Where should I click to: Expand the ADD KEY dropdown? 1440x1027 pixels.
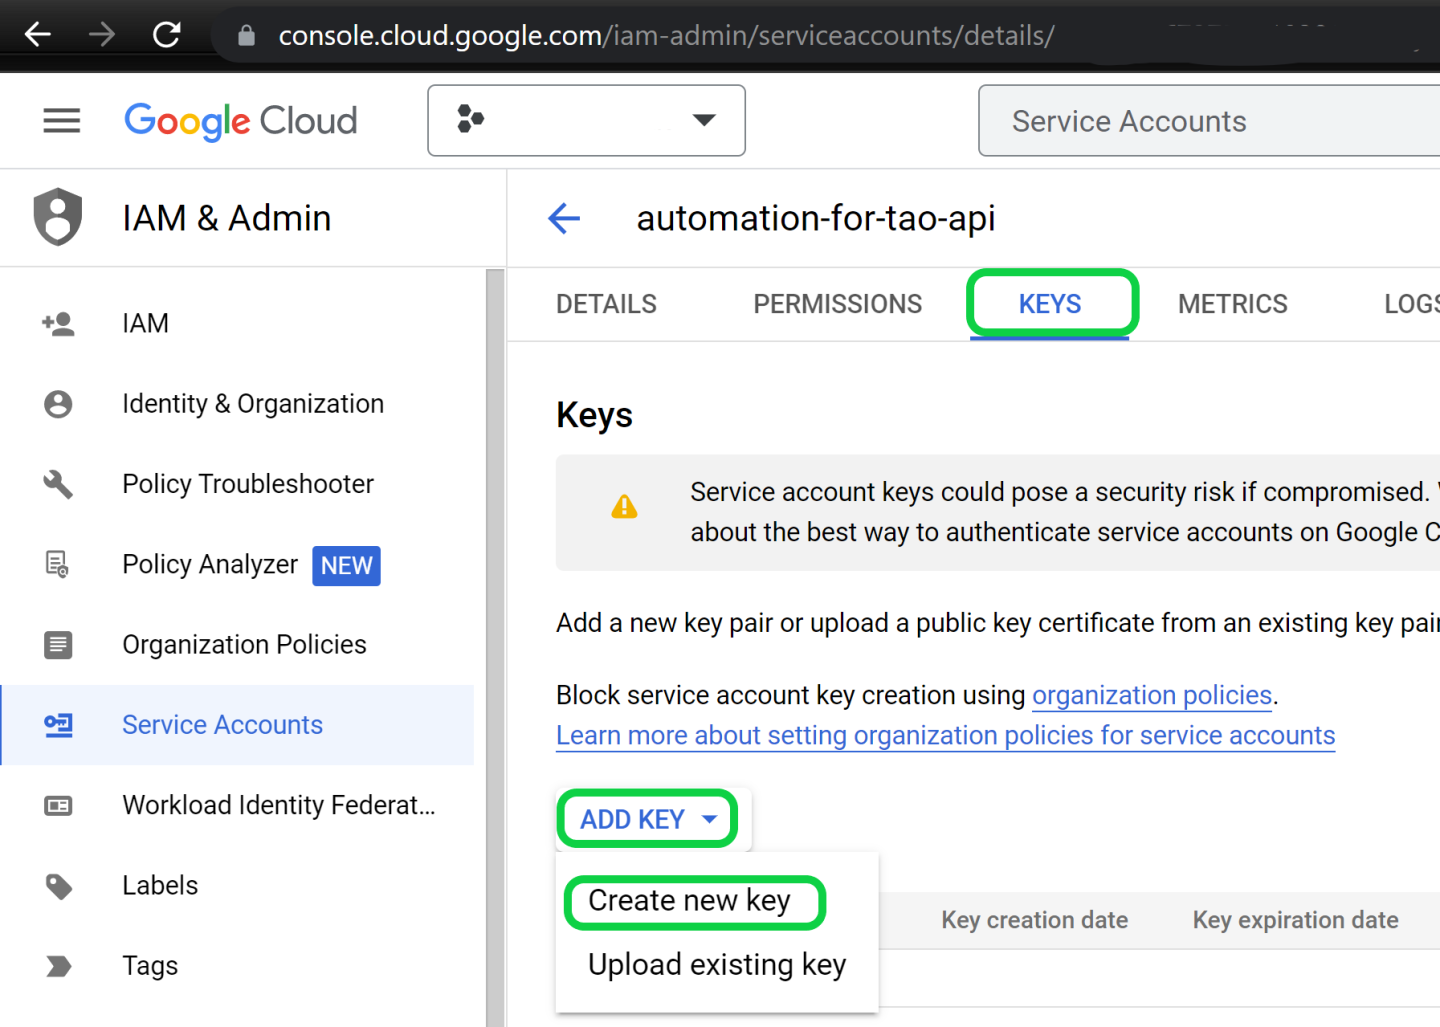click(x=647, y=819)
